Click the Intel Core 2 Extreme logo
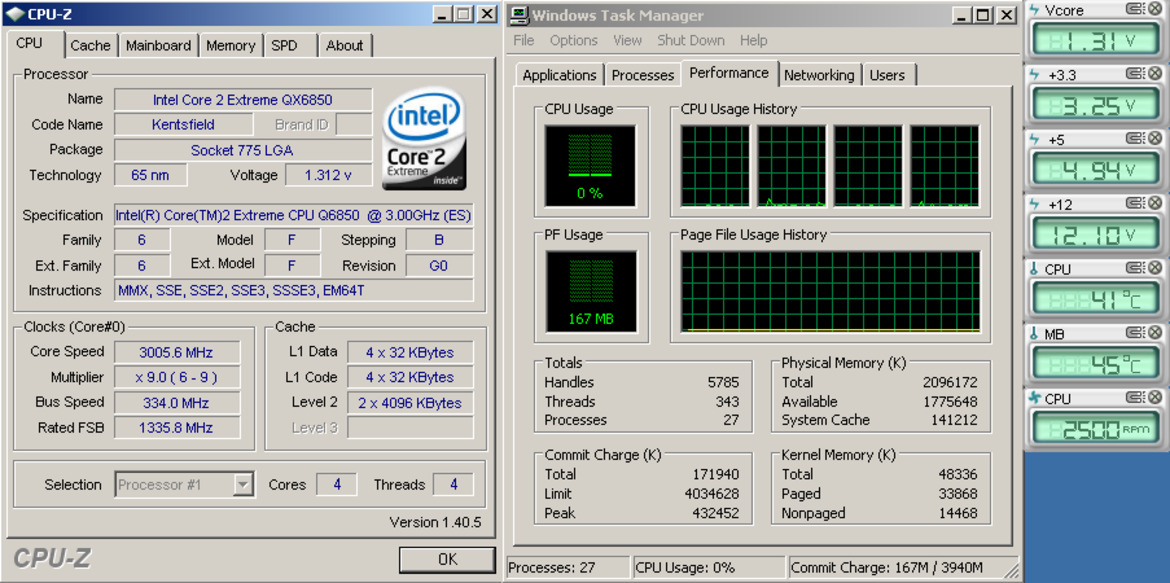 point(424,138)
